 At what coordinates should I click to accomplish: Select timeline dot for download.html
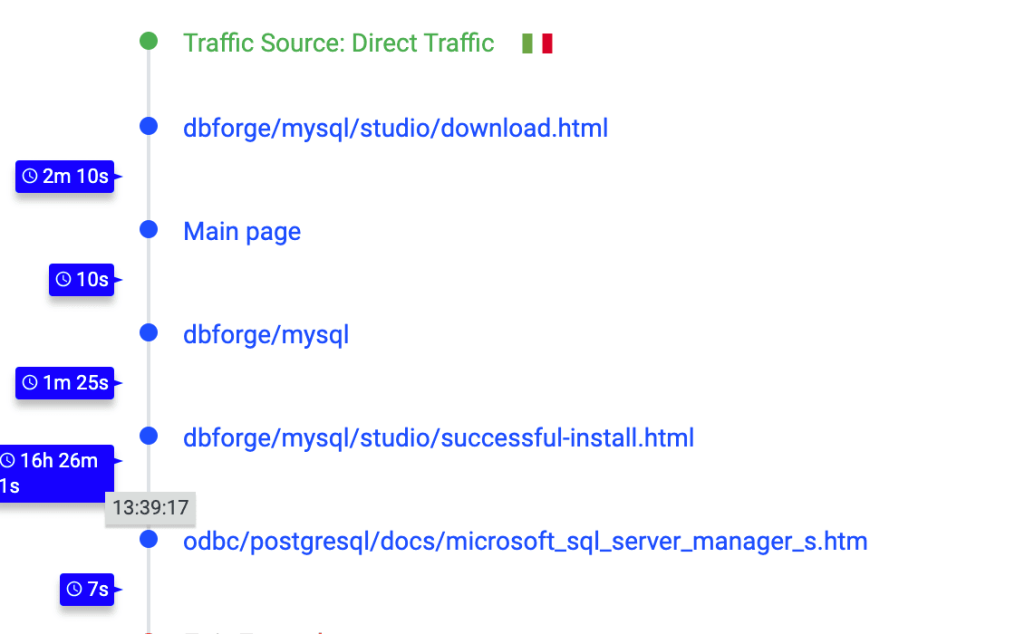(149, 126)
